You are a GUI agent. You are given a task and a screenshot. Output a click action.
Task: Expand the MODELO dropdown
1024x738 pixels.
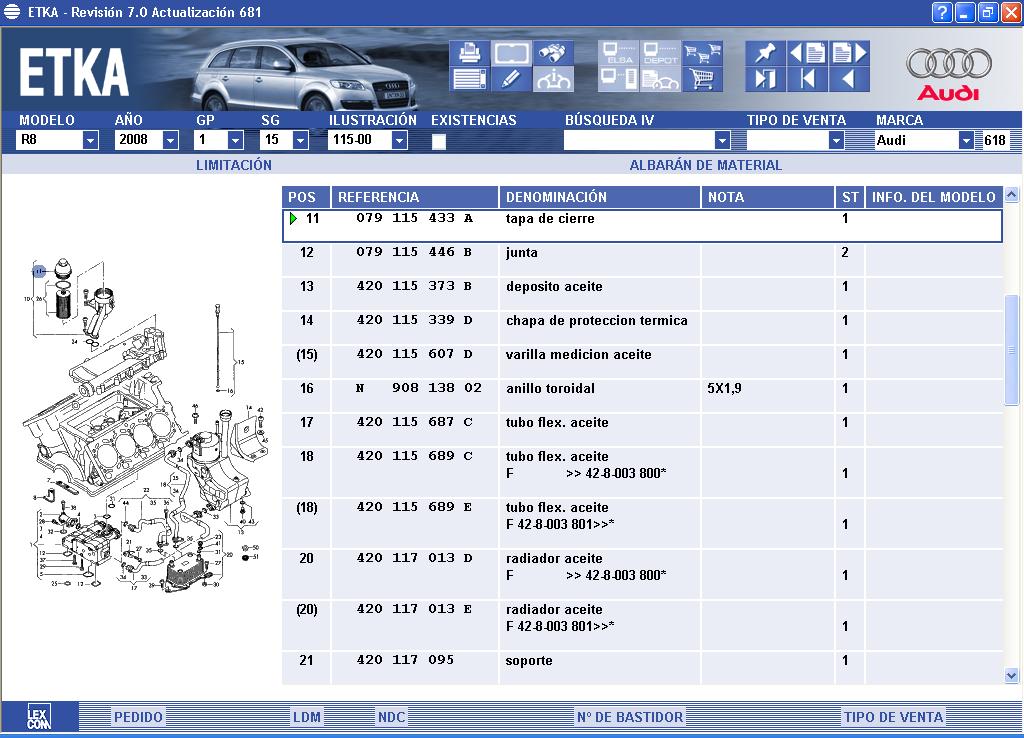[x=90, y=140]
